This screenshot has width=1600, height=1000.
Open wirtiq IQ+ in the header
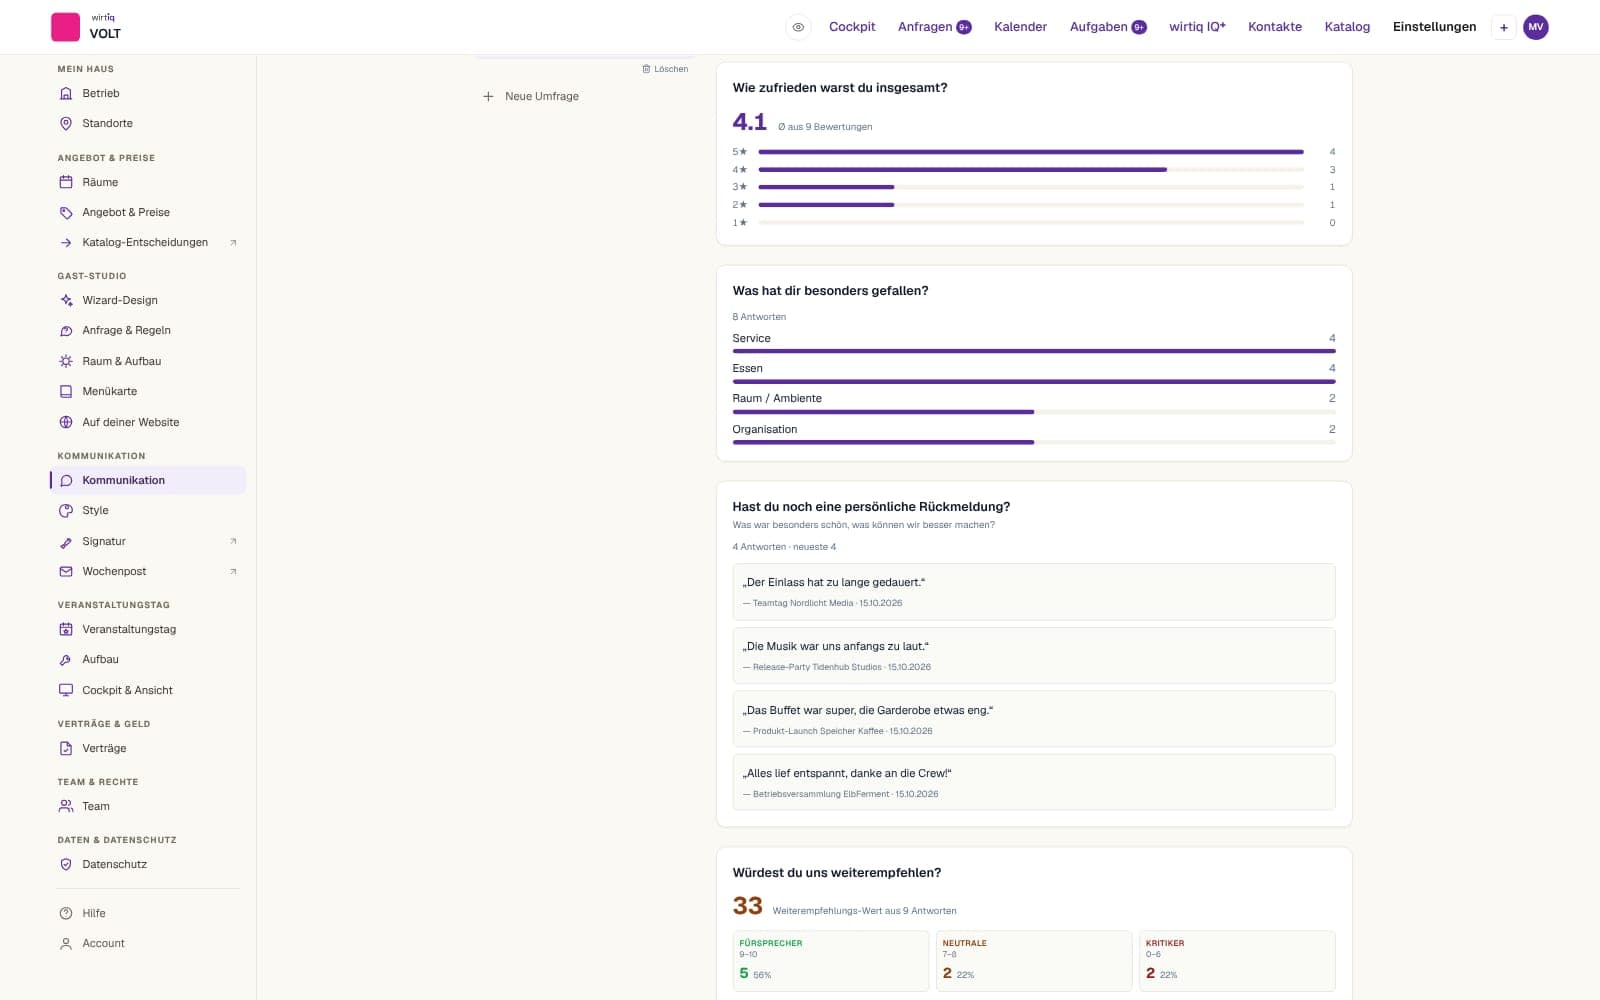point(1197,27)
